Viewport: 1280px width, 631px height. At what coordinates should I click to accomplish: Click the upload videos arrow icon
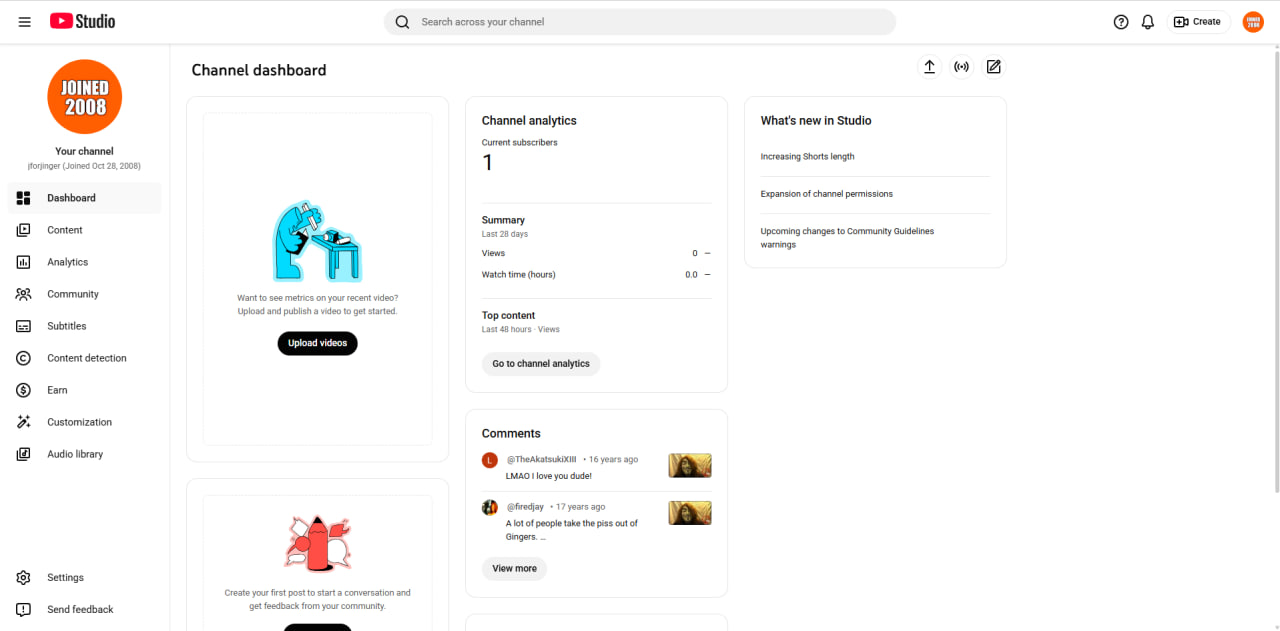tap(929, 67)
